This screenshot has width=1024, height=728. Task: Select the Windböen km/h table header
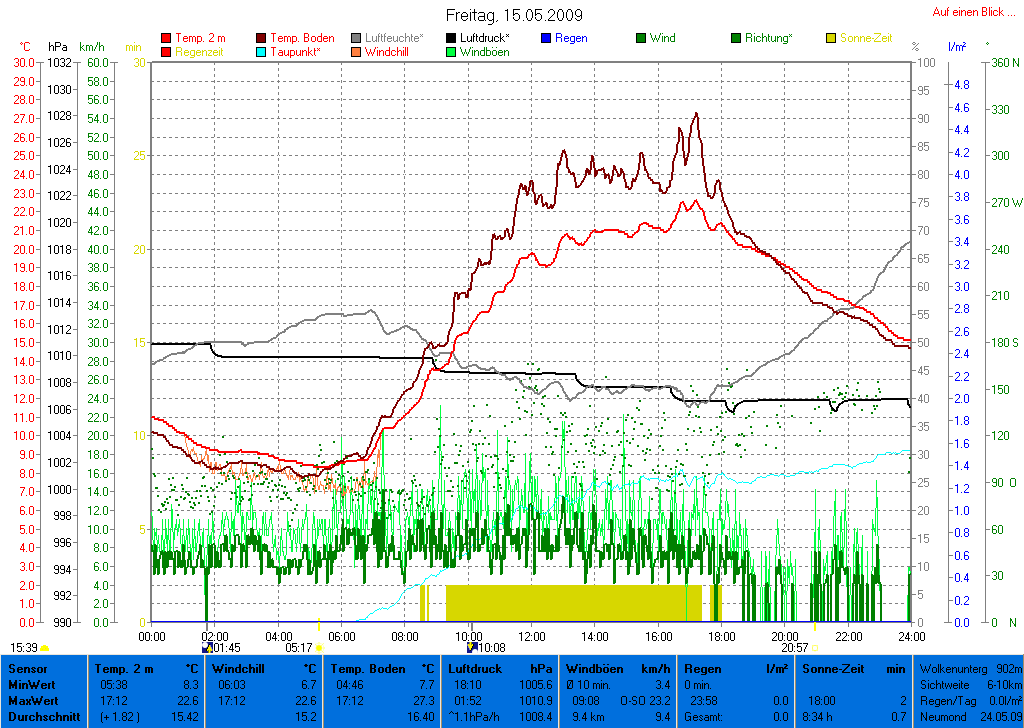tap(617, 668)
